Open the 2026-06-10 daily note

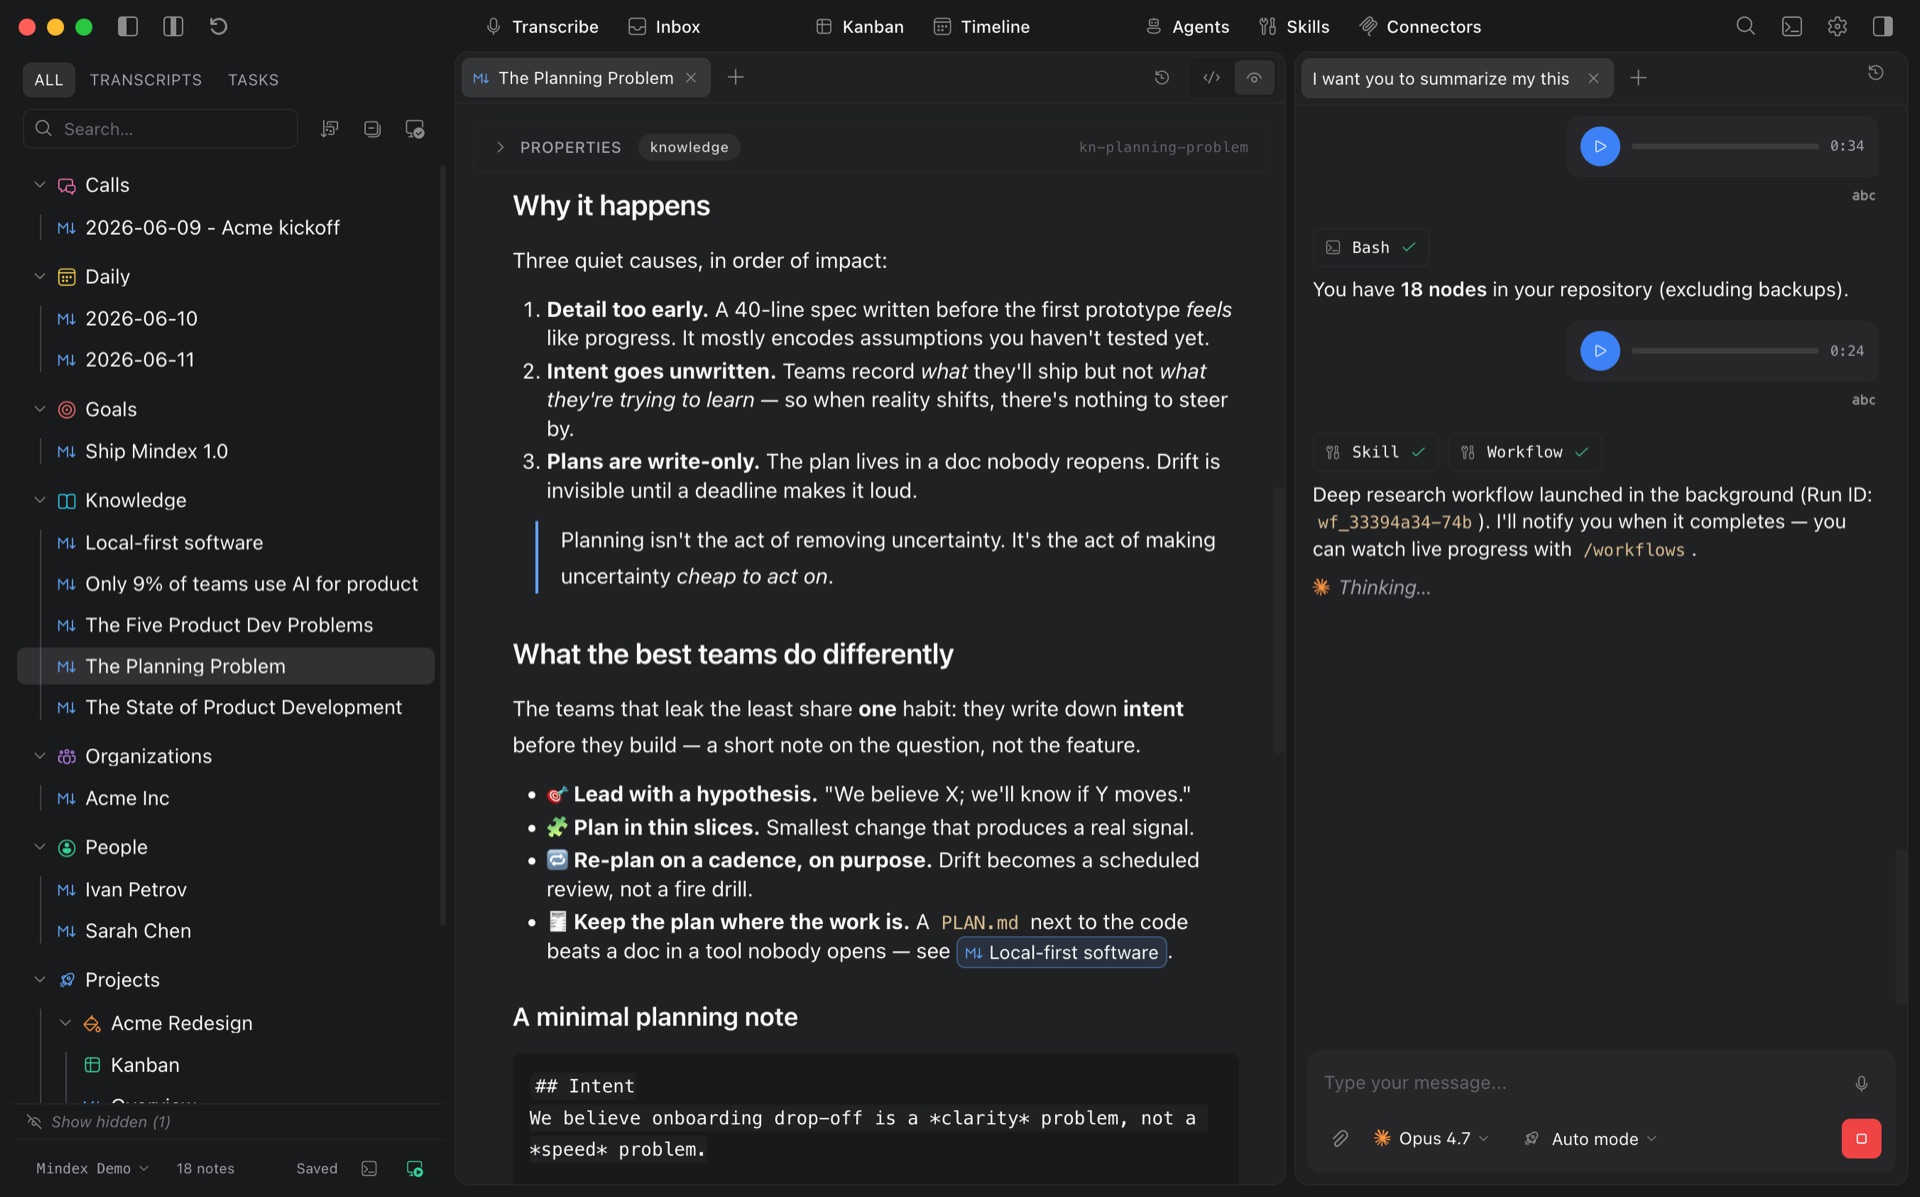(x=226, y=319)
